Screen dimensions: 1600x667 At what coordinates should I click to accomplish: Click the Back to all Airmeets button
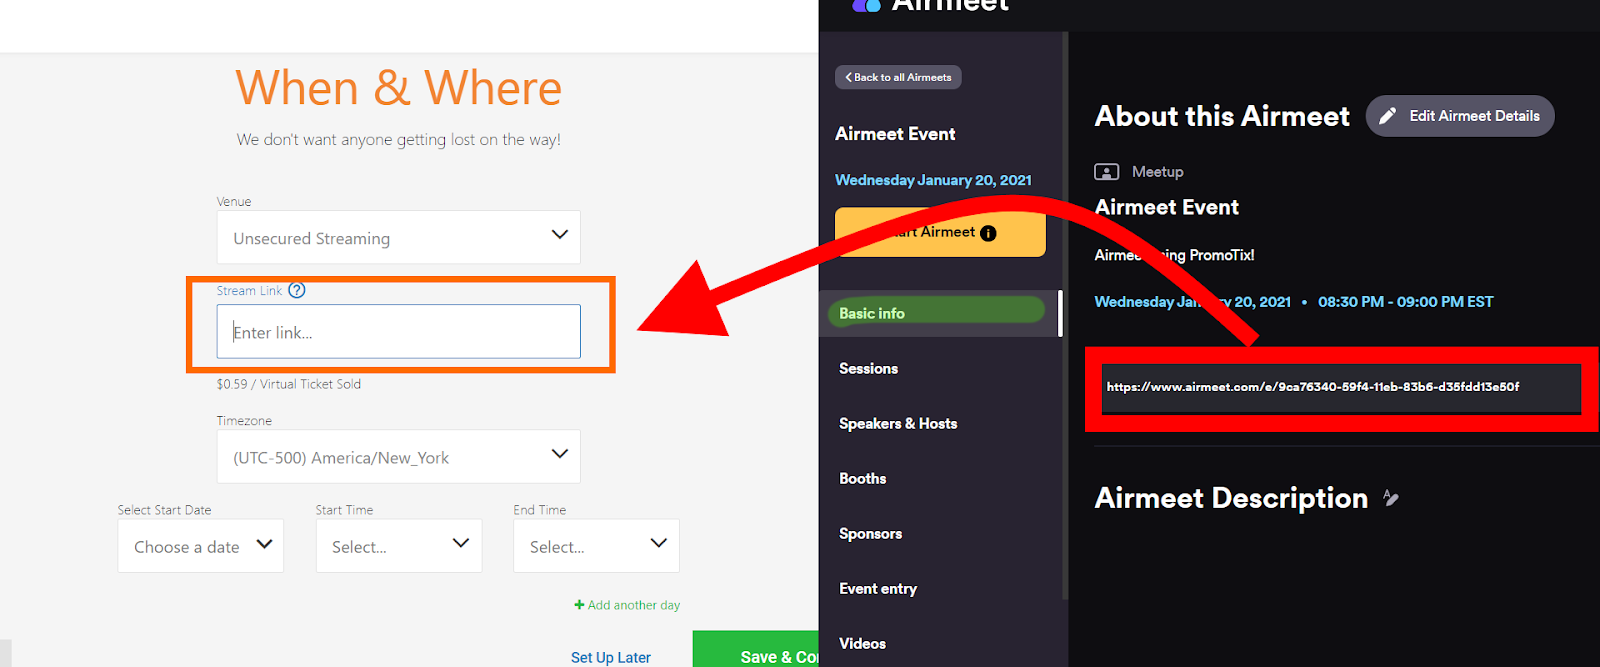coord(898,77)
